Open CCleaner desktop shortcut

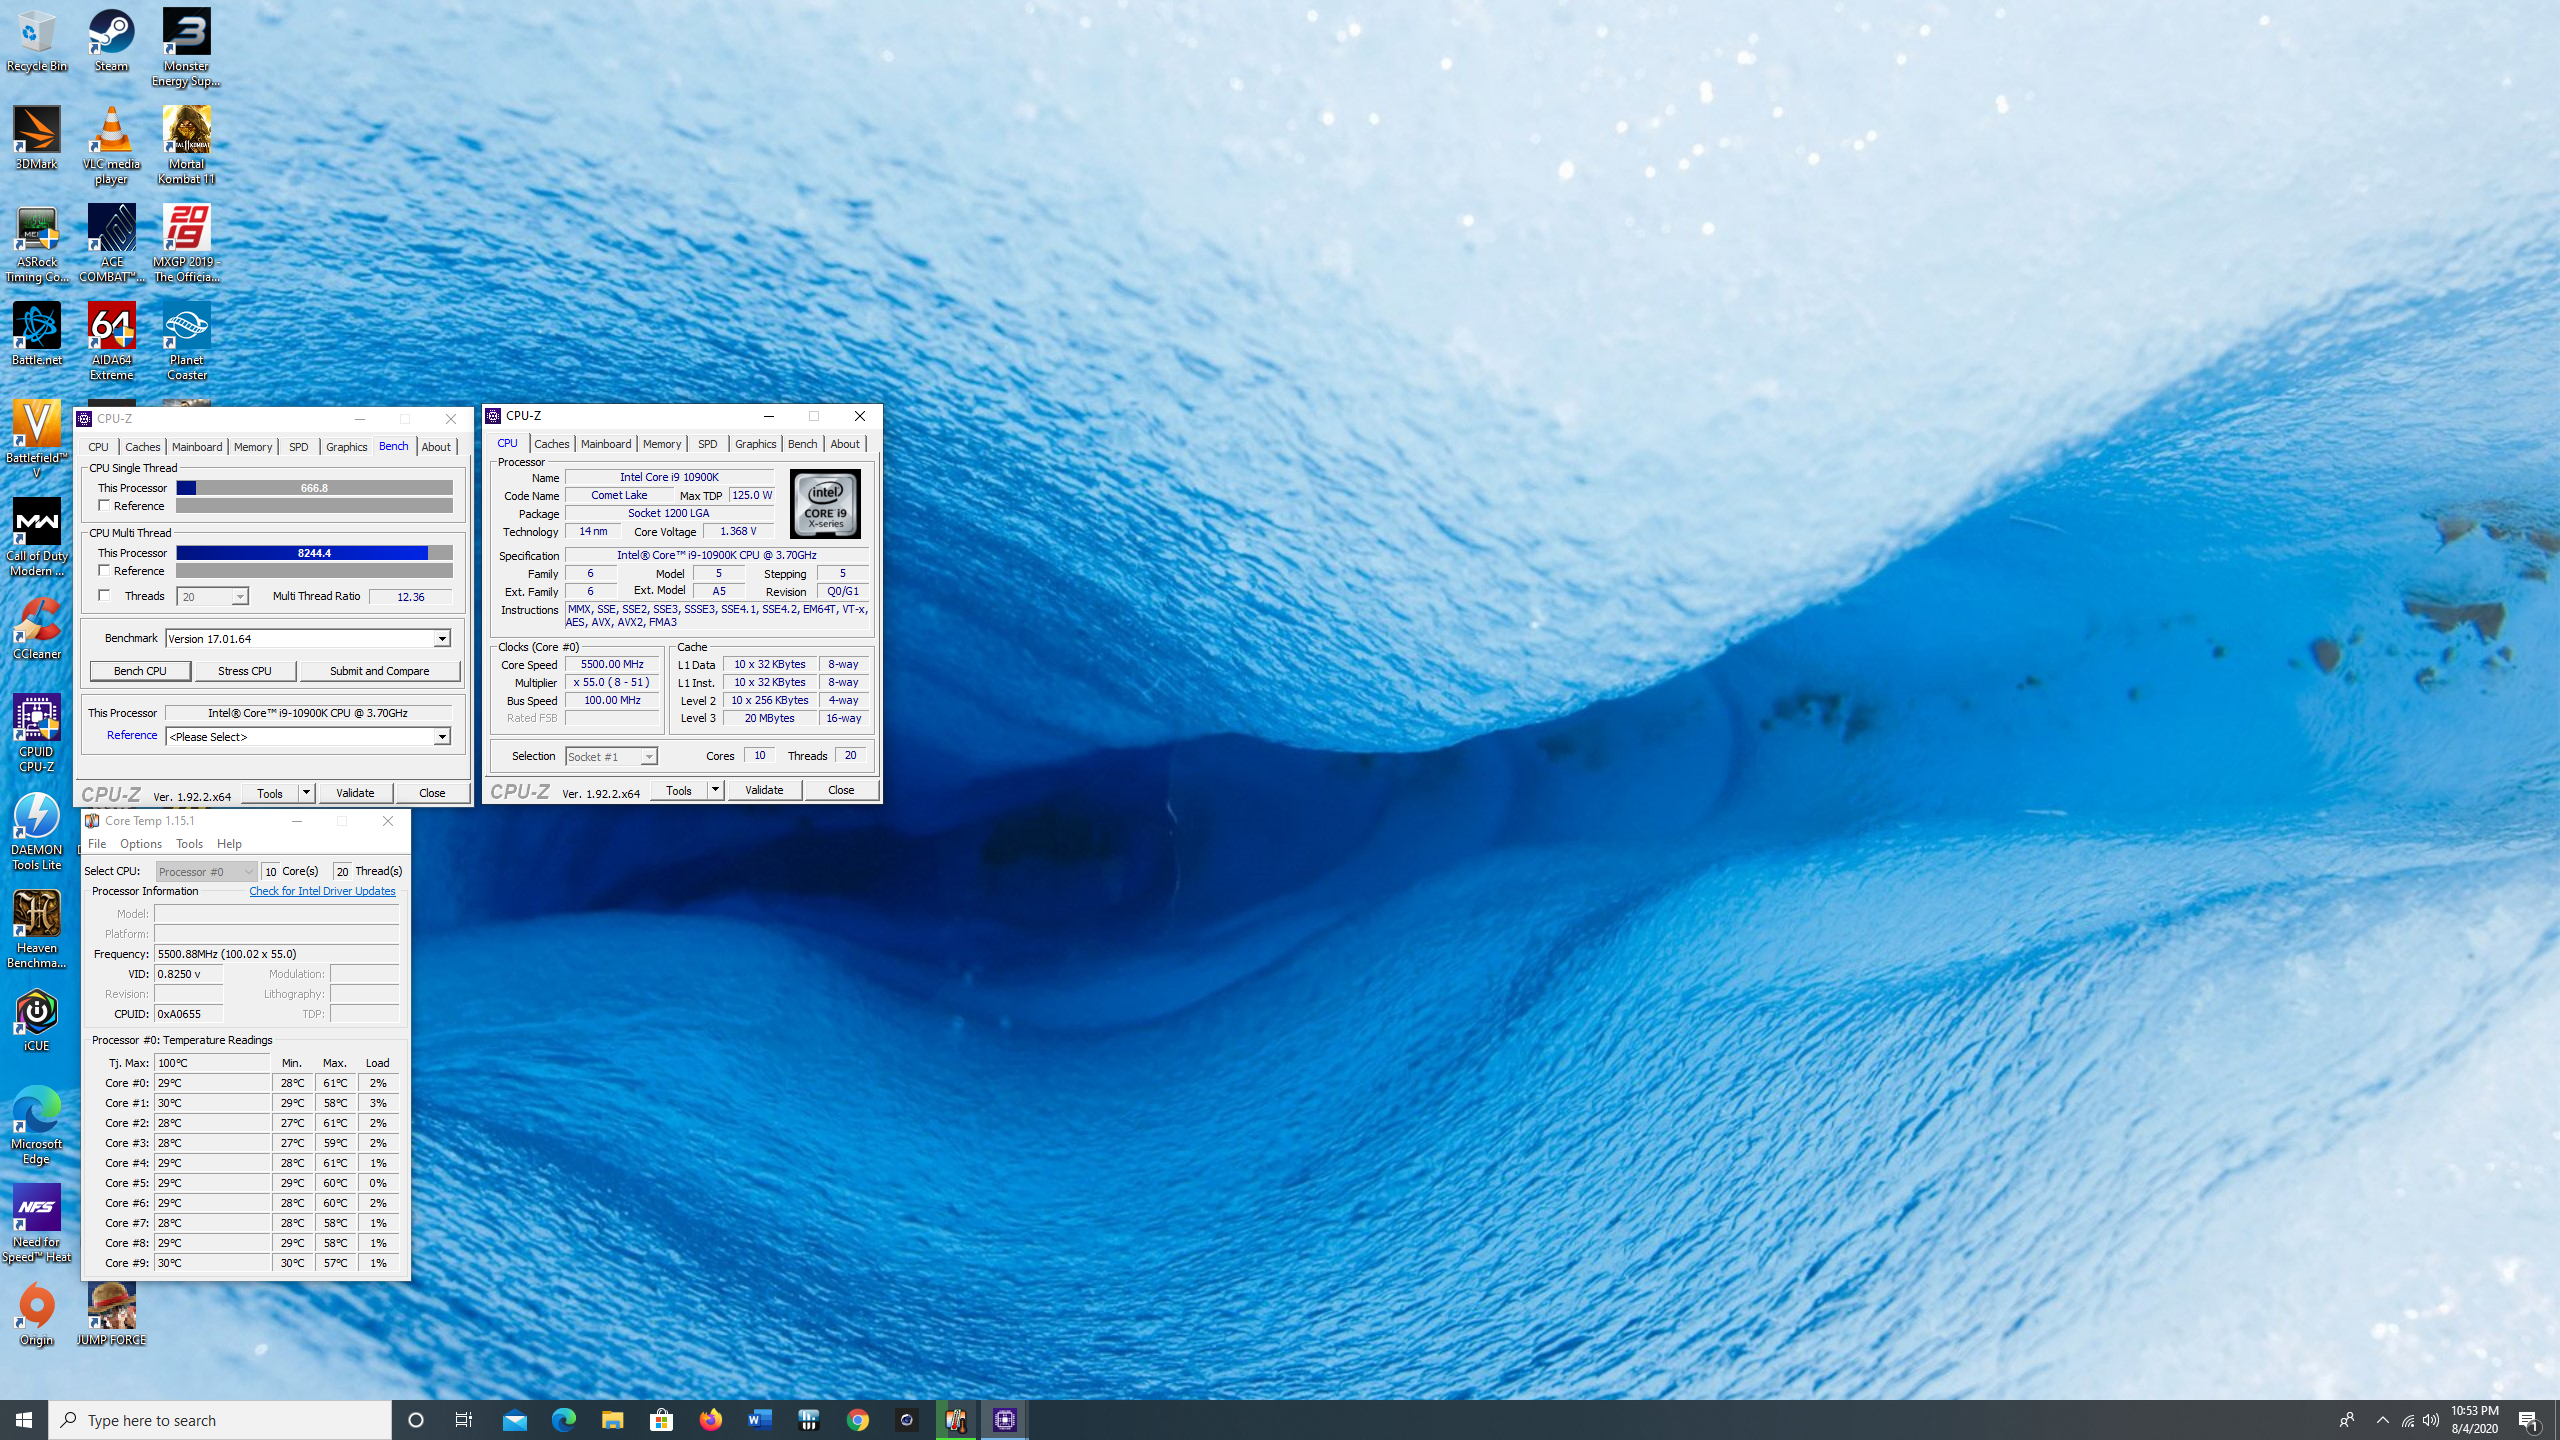tap(37, 629)
